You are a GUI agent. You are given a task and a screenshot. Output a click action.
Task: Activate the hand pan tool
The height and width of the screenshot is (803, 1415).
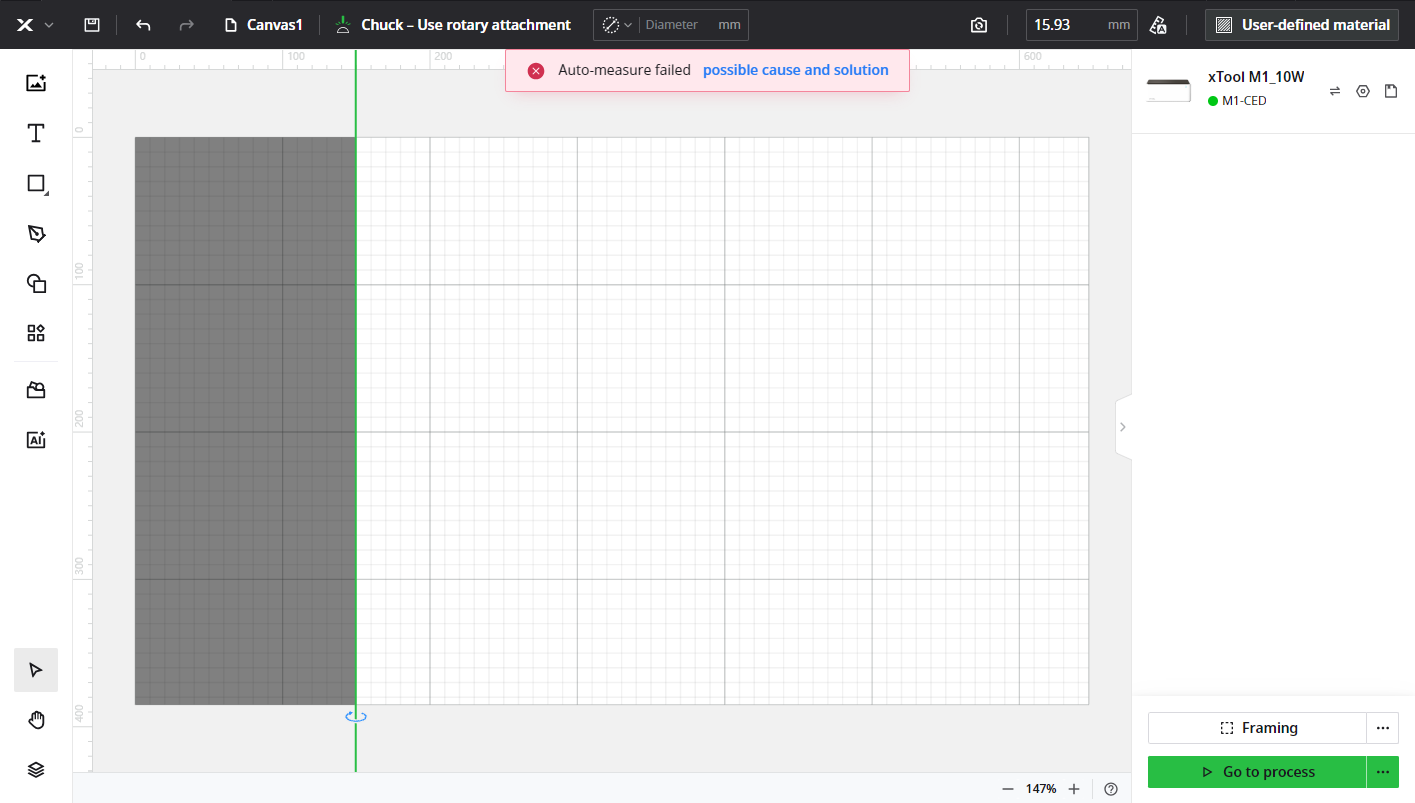point(36,720)
